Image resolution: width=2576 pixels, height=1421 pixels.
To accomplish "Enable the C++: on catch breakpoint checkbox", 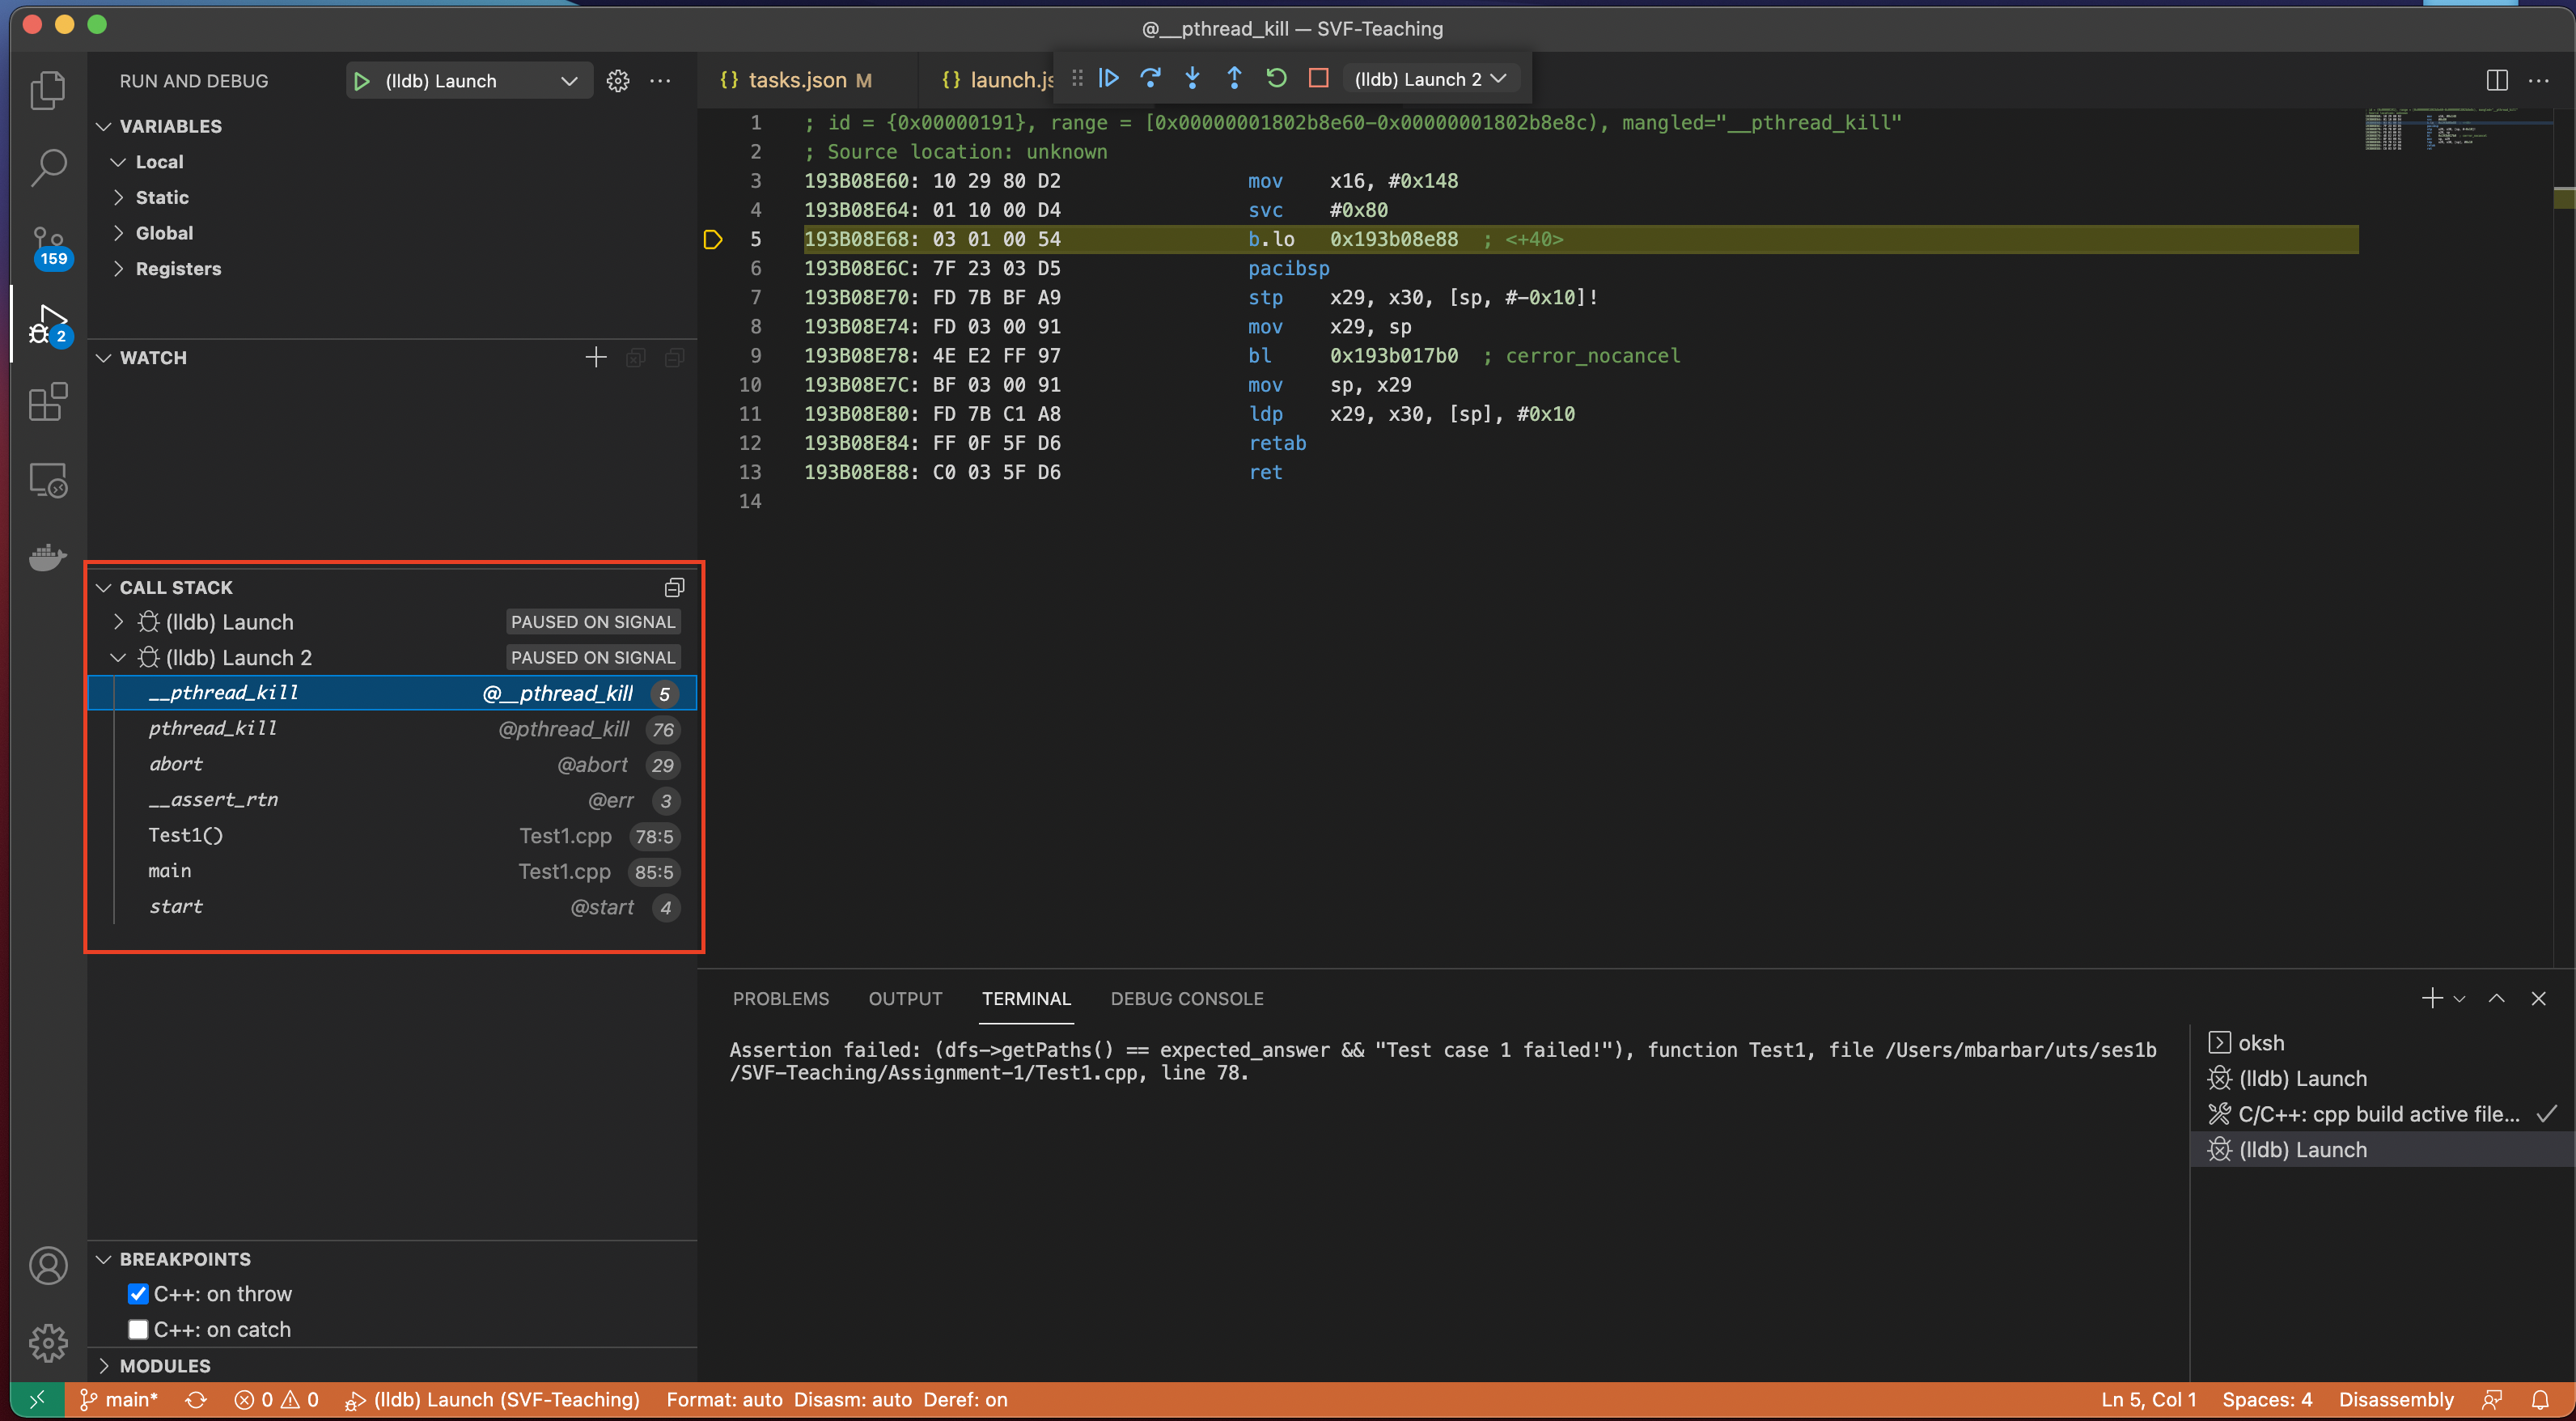I will click(x=138, y=1330).
